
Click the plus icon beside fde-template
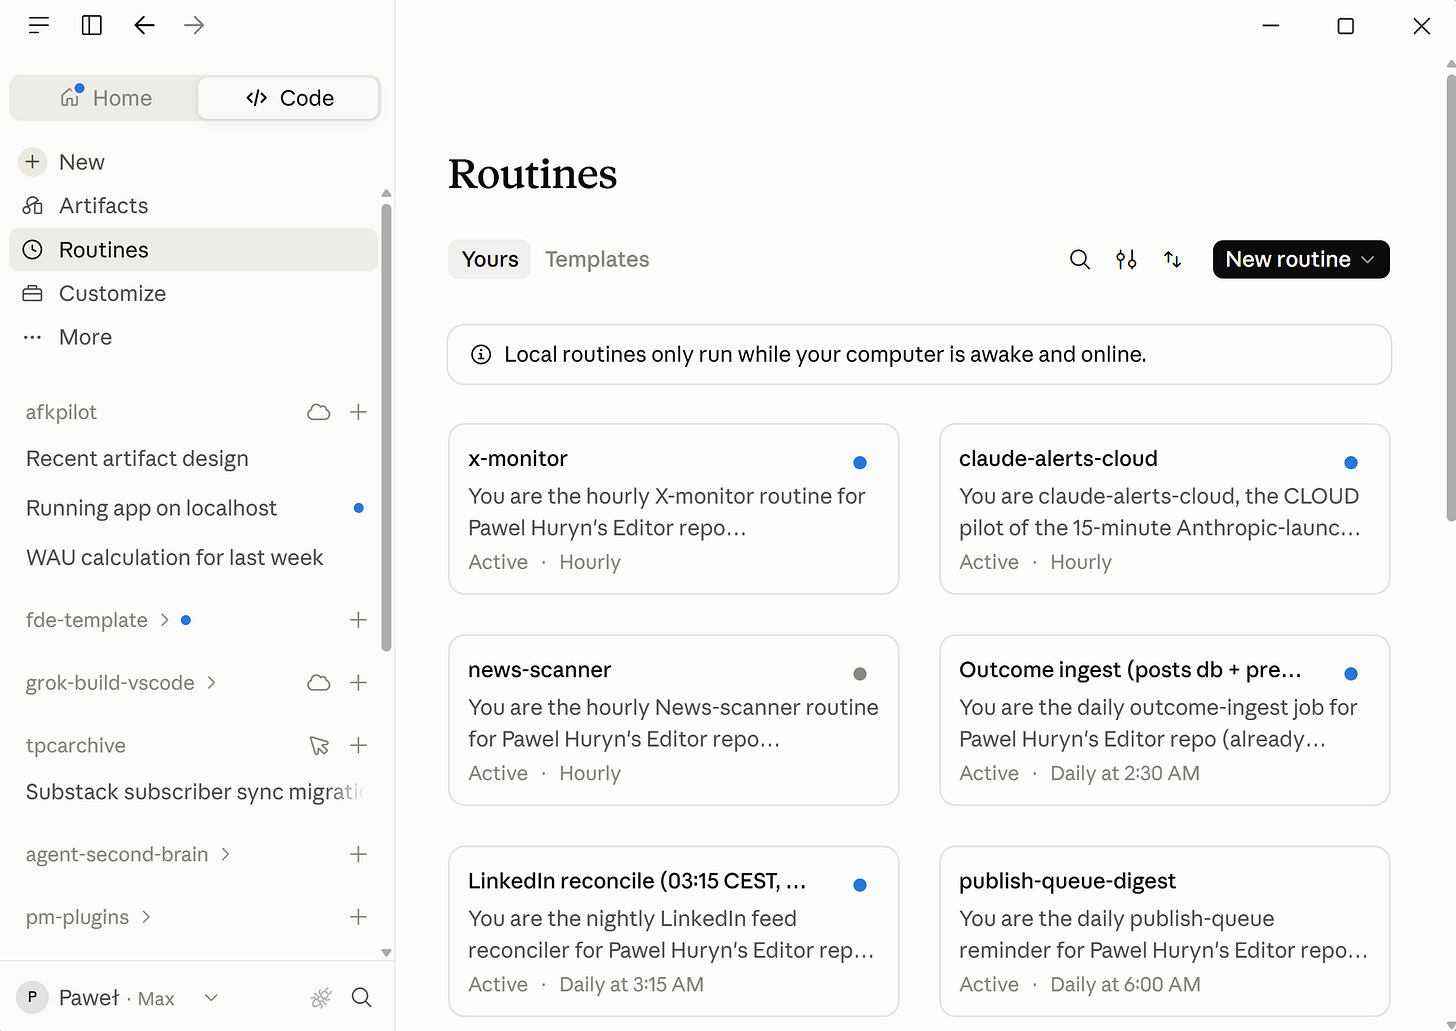point(359,620)
